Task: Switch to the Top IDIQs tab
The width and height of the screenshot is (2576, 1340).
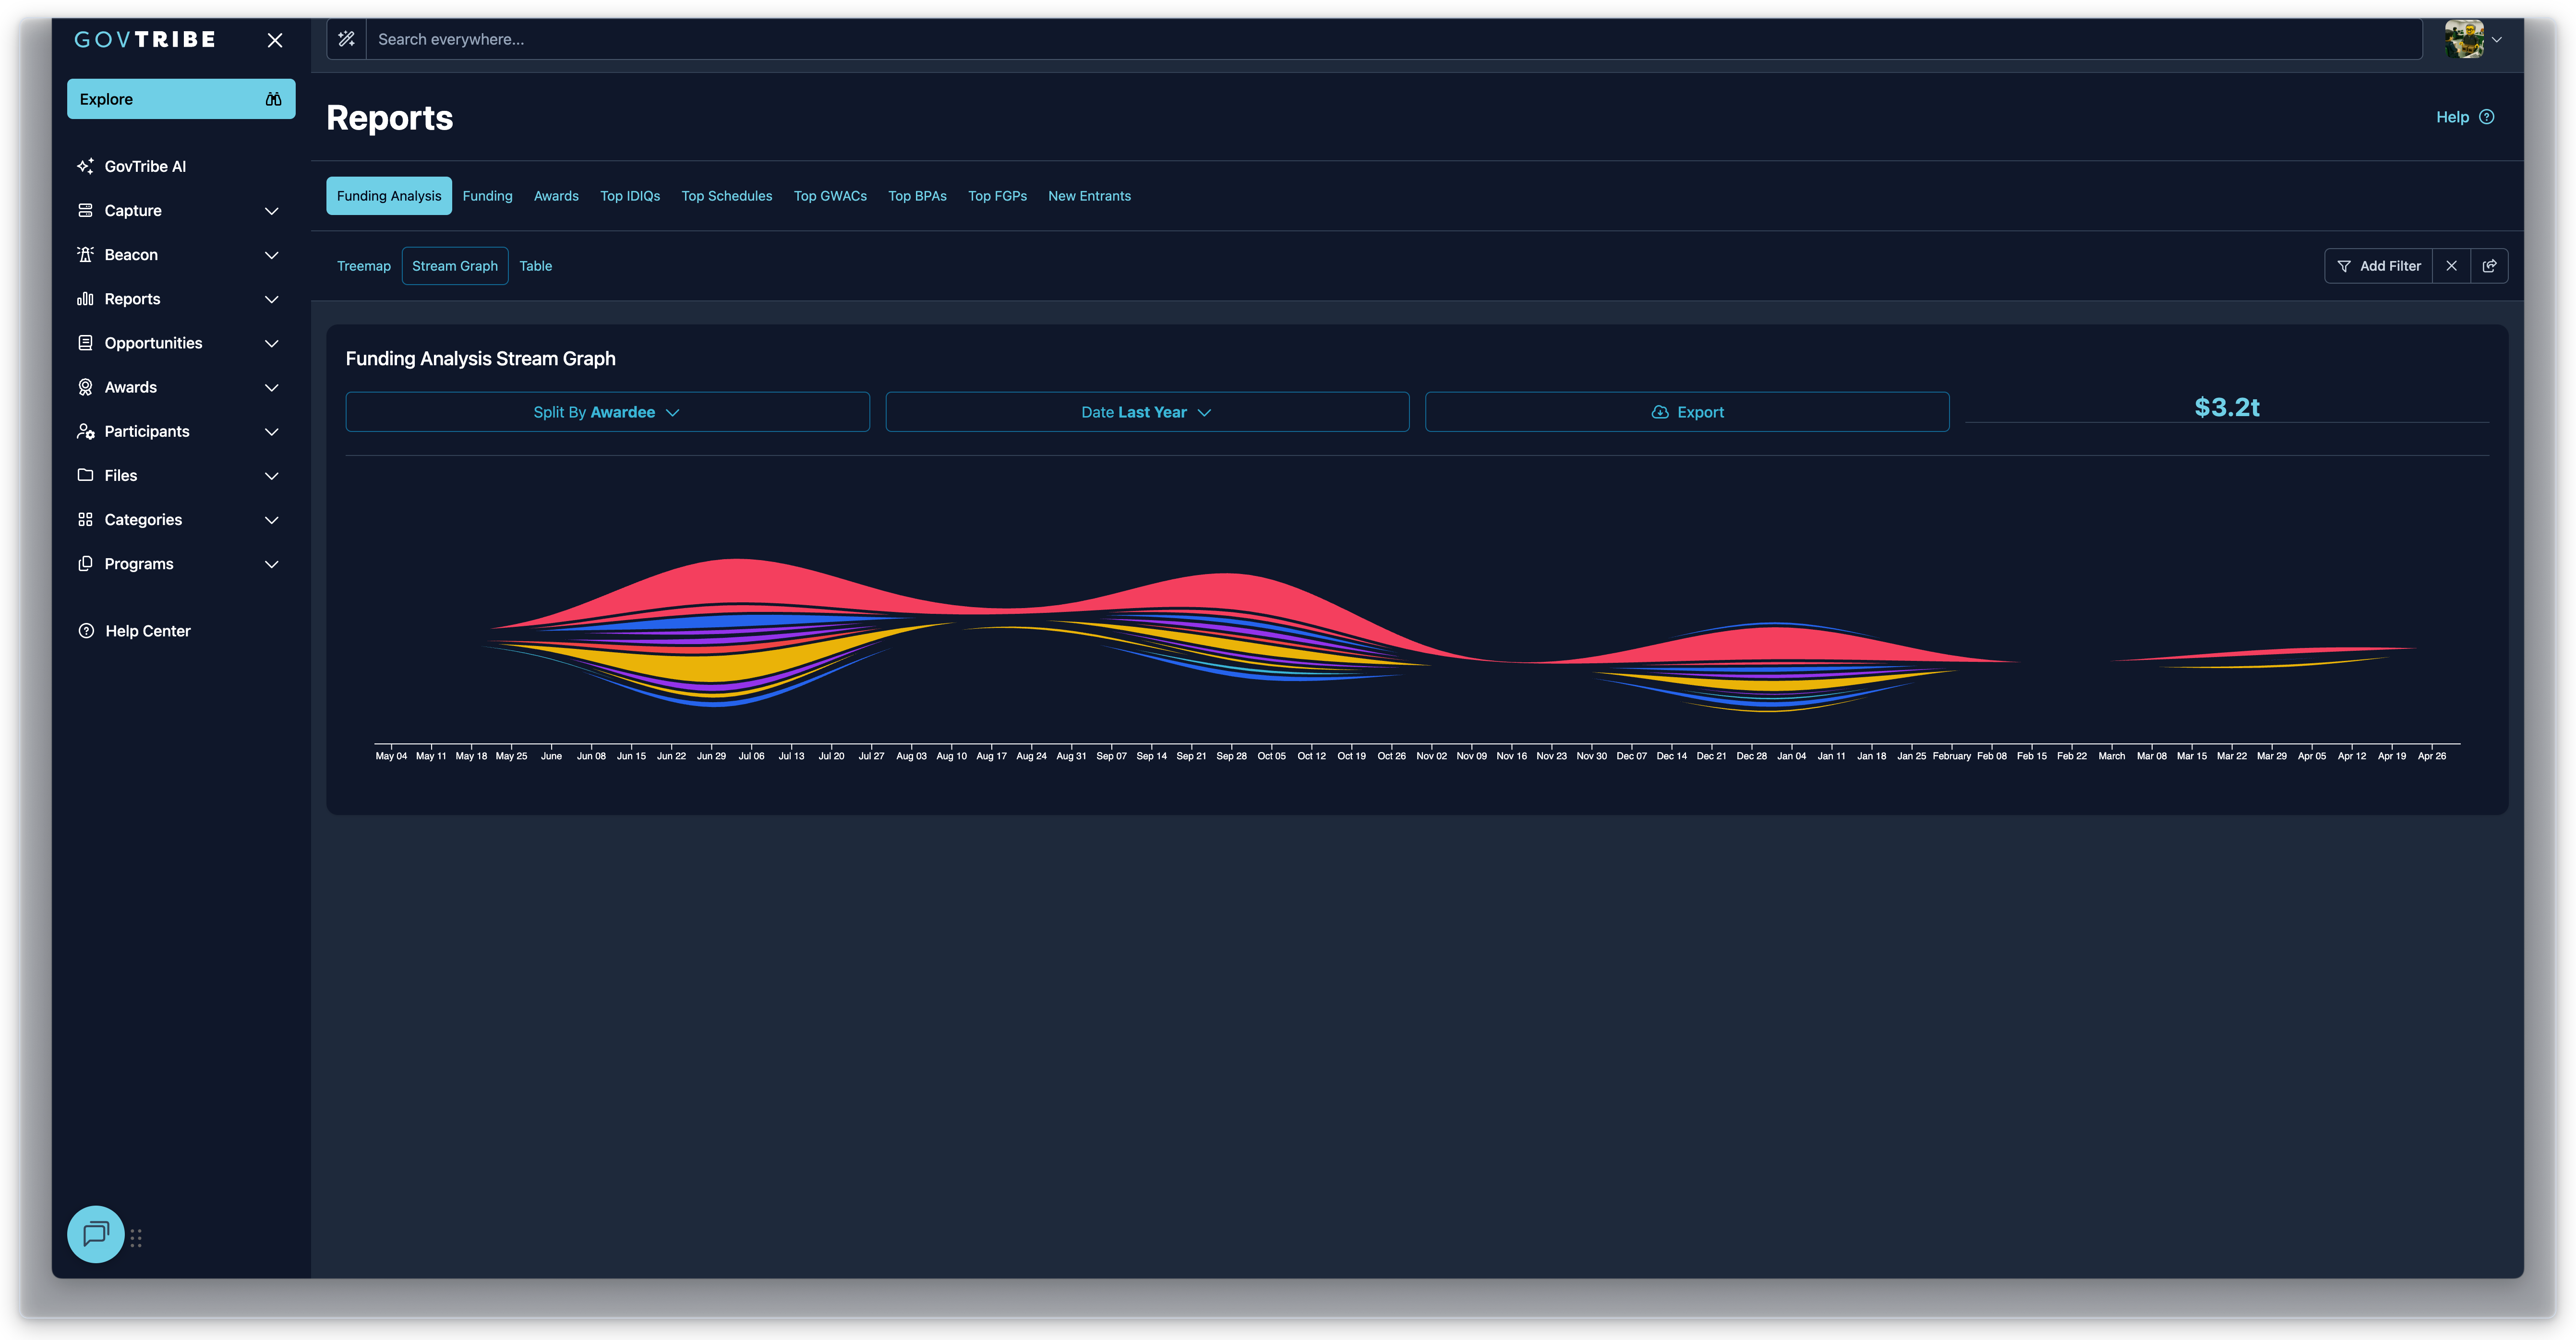Action: point(630,196)
